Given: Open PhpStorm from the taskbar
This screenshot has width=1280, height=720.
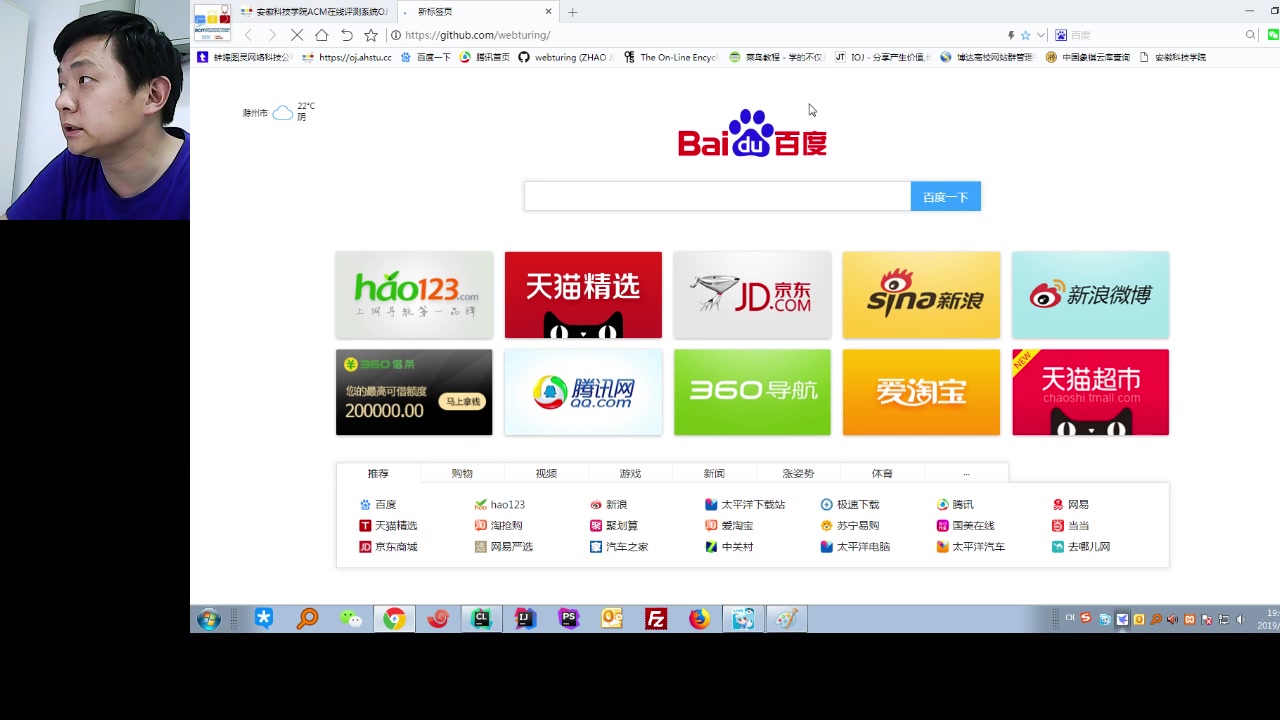Looking at the screenshot, I should tap(568, 619).
